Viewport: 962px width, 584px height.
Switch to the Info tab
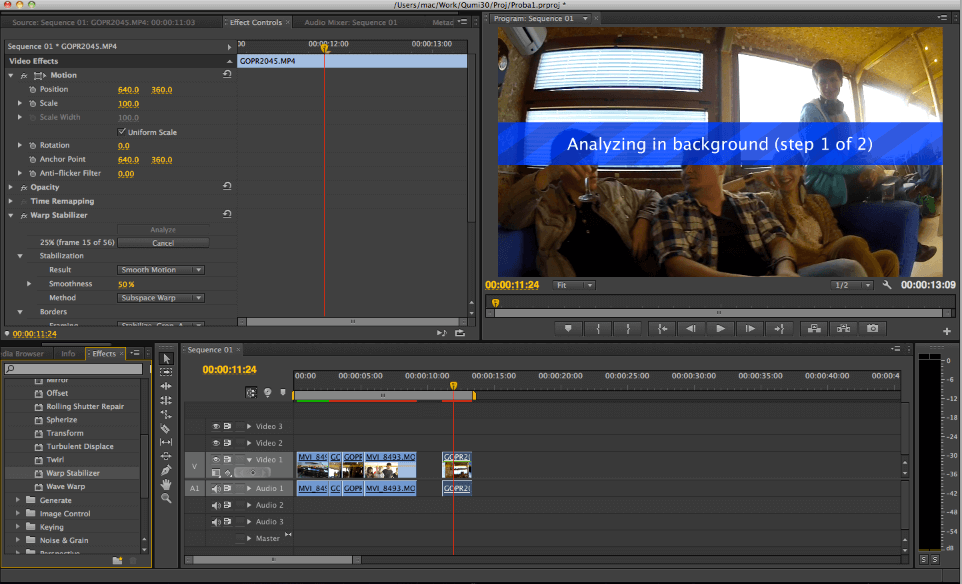pyautogui.click(x=68, y=353)
